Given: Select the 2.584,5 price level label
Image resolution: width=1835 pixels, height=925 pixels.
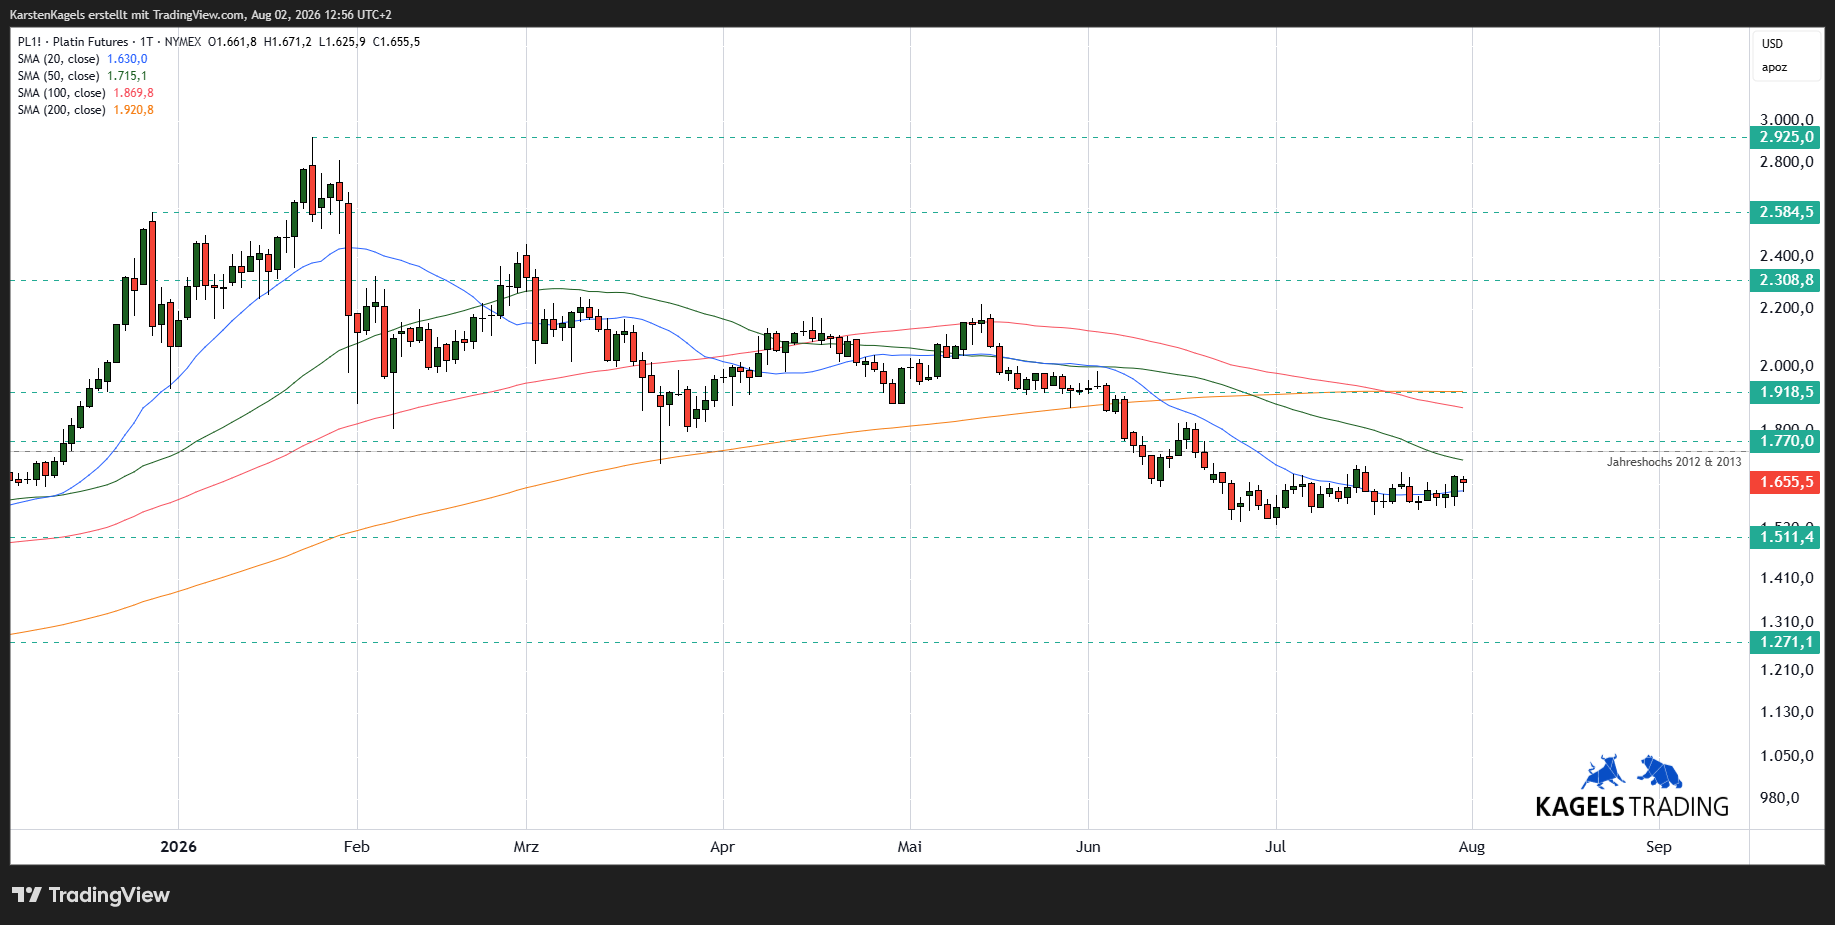Looking at the screenshot, I should pos(1786,212).
